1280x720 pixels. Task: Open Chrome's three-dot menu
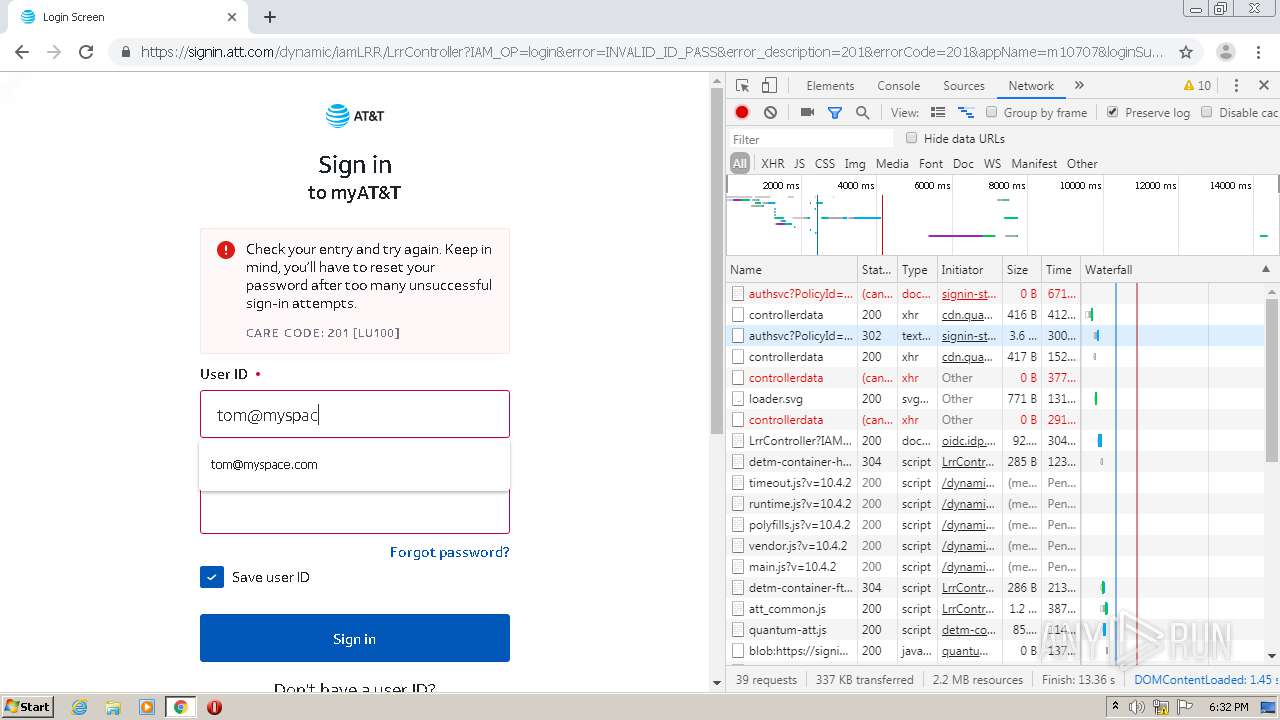1259,52
